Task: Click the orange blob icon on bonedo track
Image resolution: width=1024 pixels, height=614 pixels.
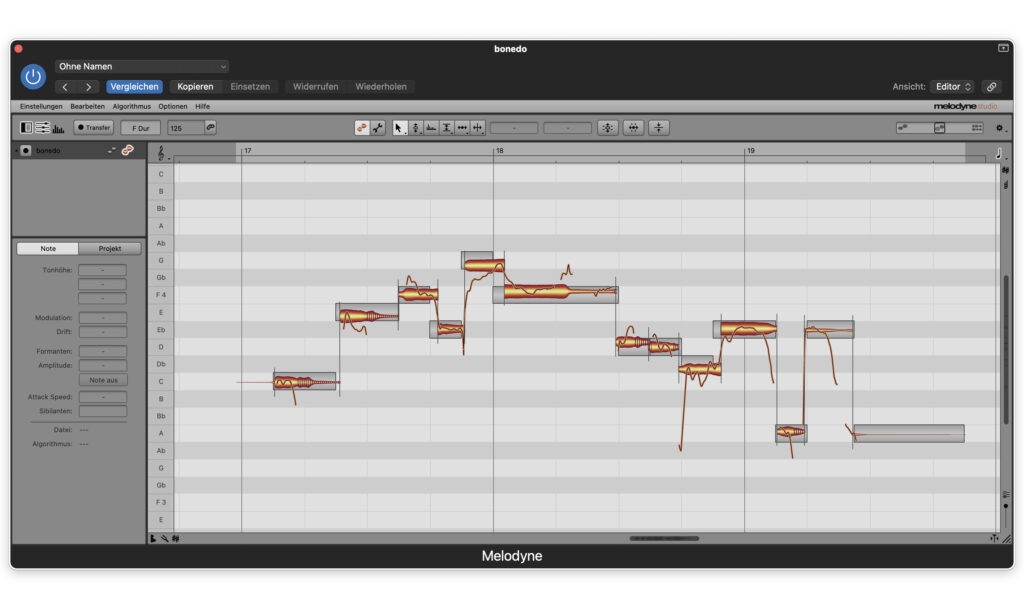Action: (127, 150)
